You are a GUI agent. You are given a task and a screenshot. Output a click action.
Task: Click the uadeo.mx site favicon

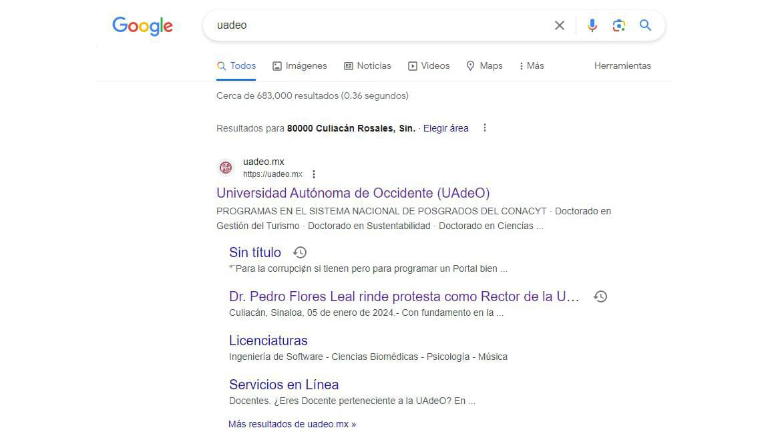[226, 167]
